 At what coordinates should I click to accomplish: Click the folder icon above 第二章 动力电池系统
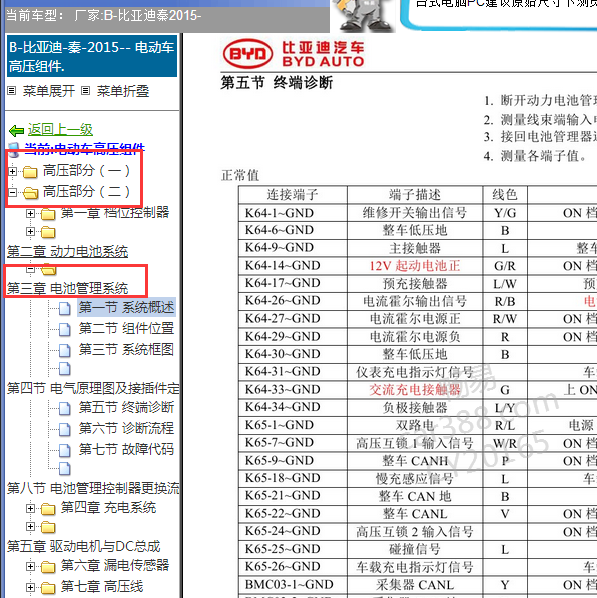pos(48,231)
